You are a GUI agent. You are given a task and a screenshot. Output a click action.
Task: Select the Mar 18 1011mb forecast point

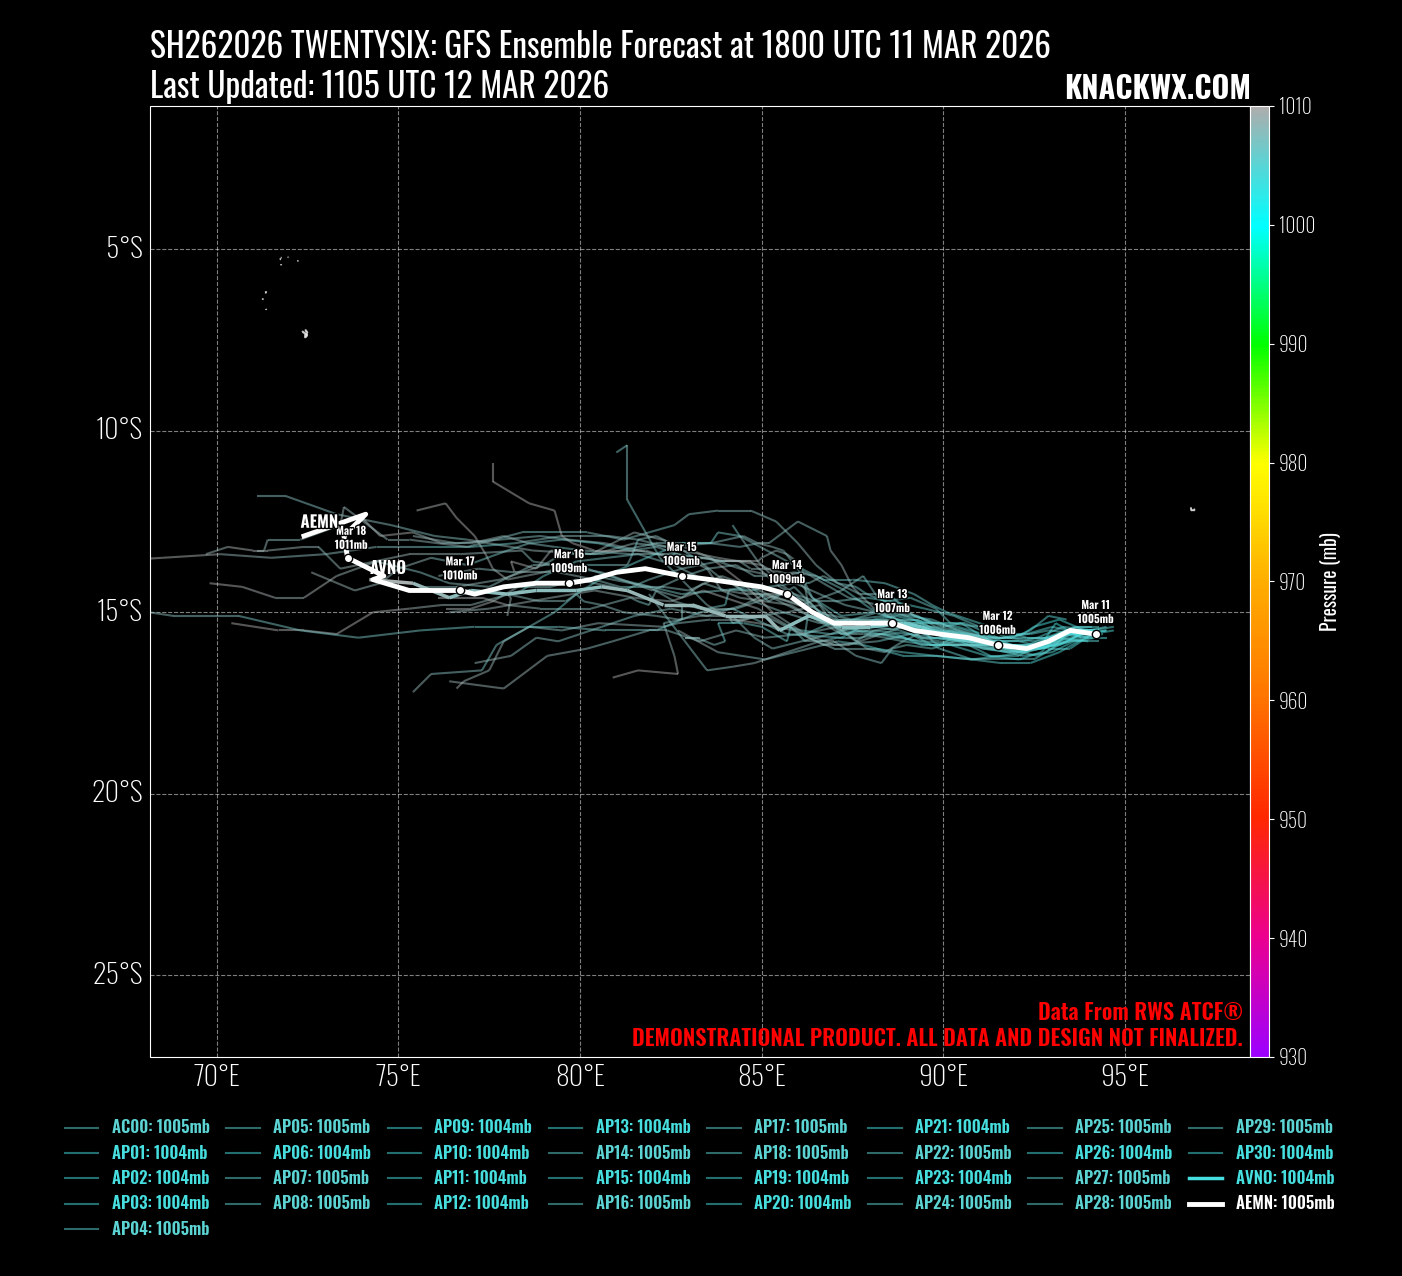(348, 558)
